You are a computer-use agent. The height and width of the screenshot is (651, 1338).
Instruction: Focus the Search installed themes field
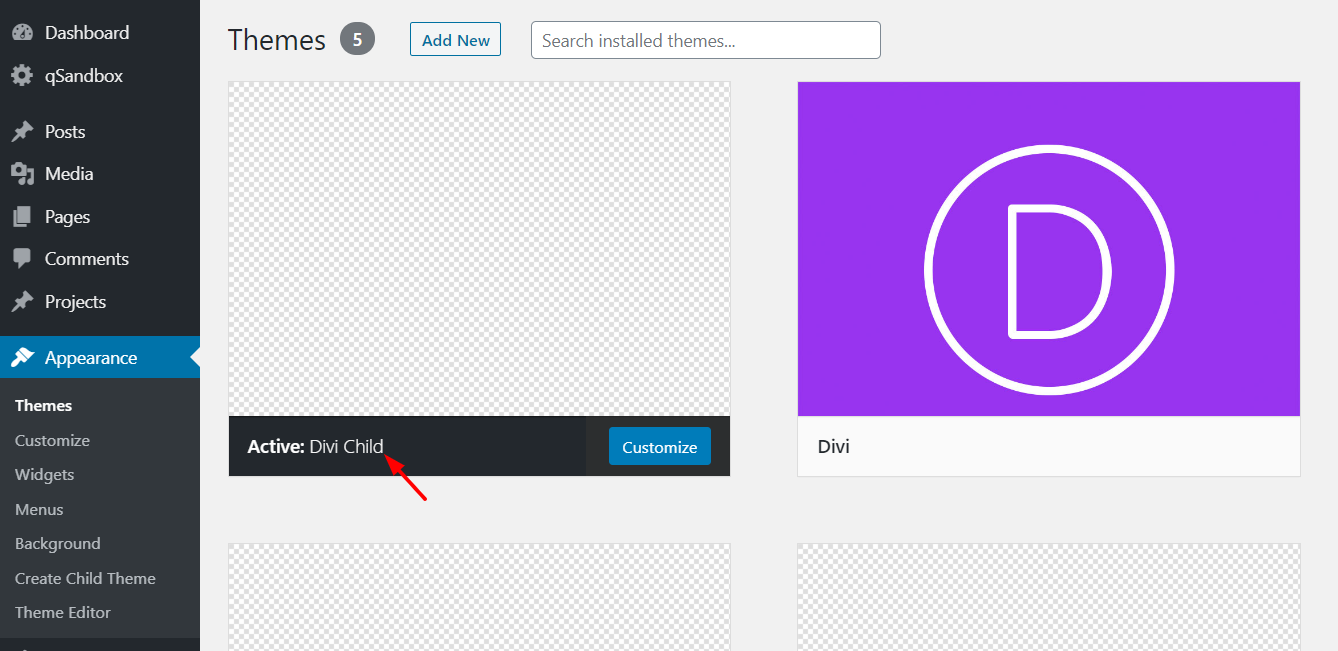[706, 40]
